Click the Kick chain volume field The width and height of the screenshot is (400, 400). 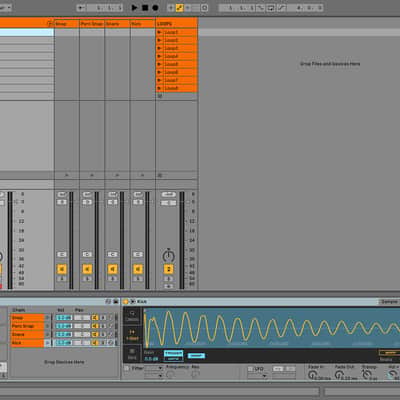coord(64,343)
